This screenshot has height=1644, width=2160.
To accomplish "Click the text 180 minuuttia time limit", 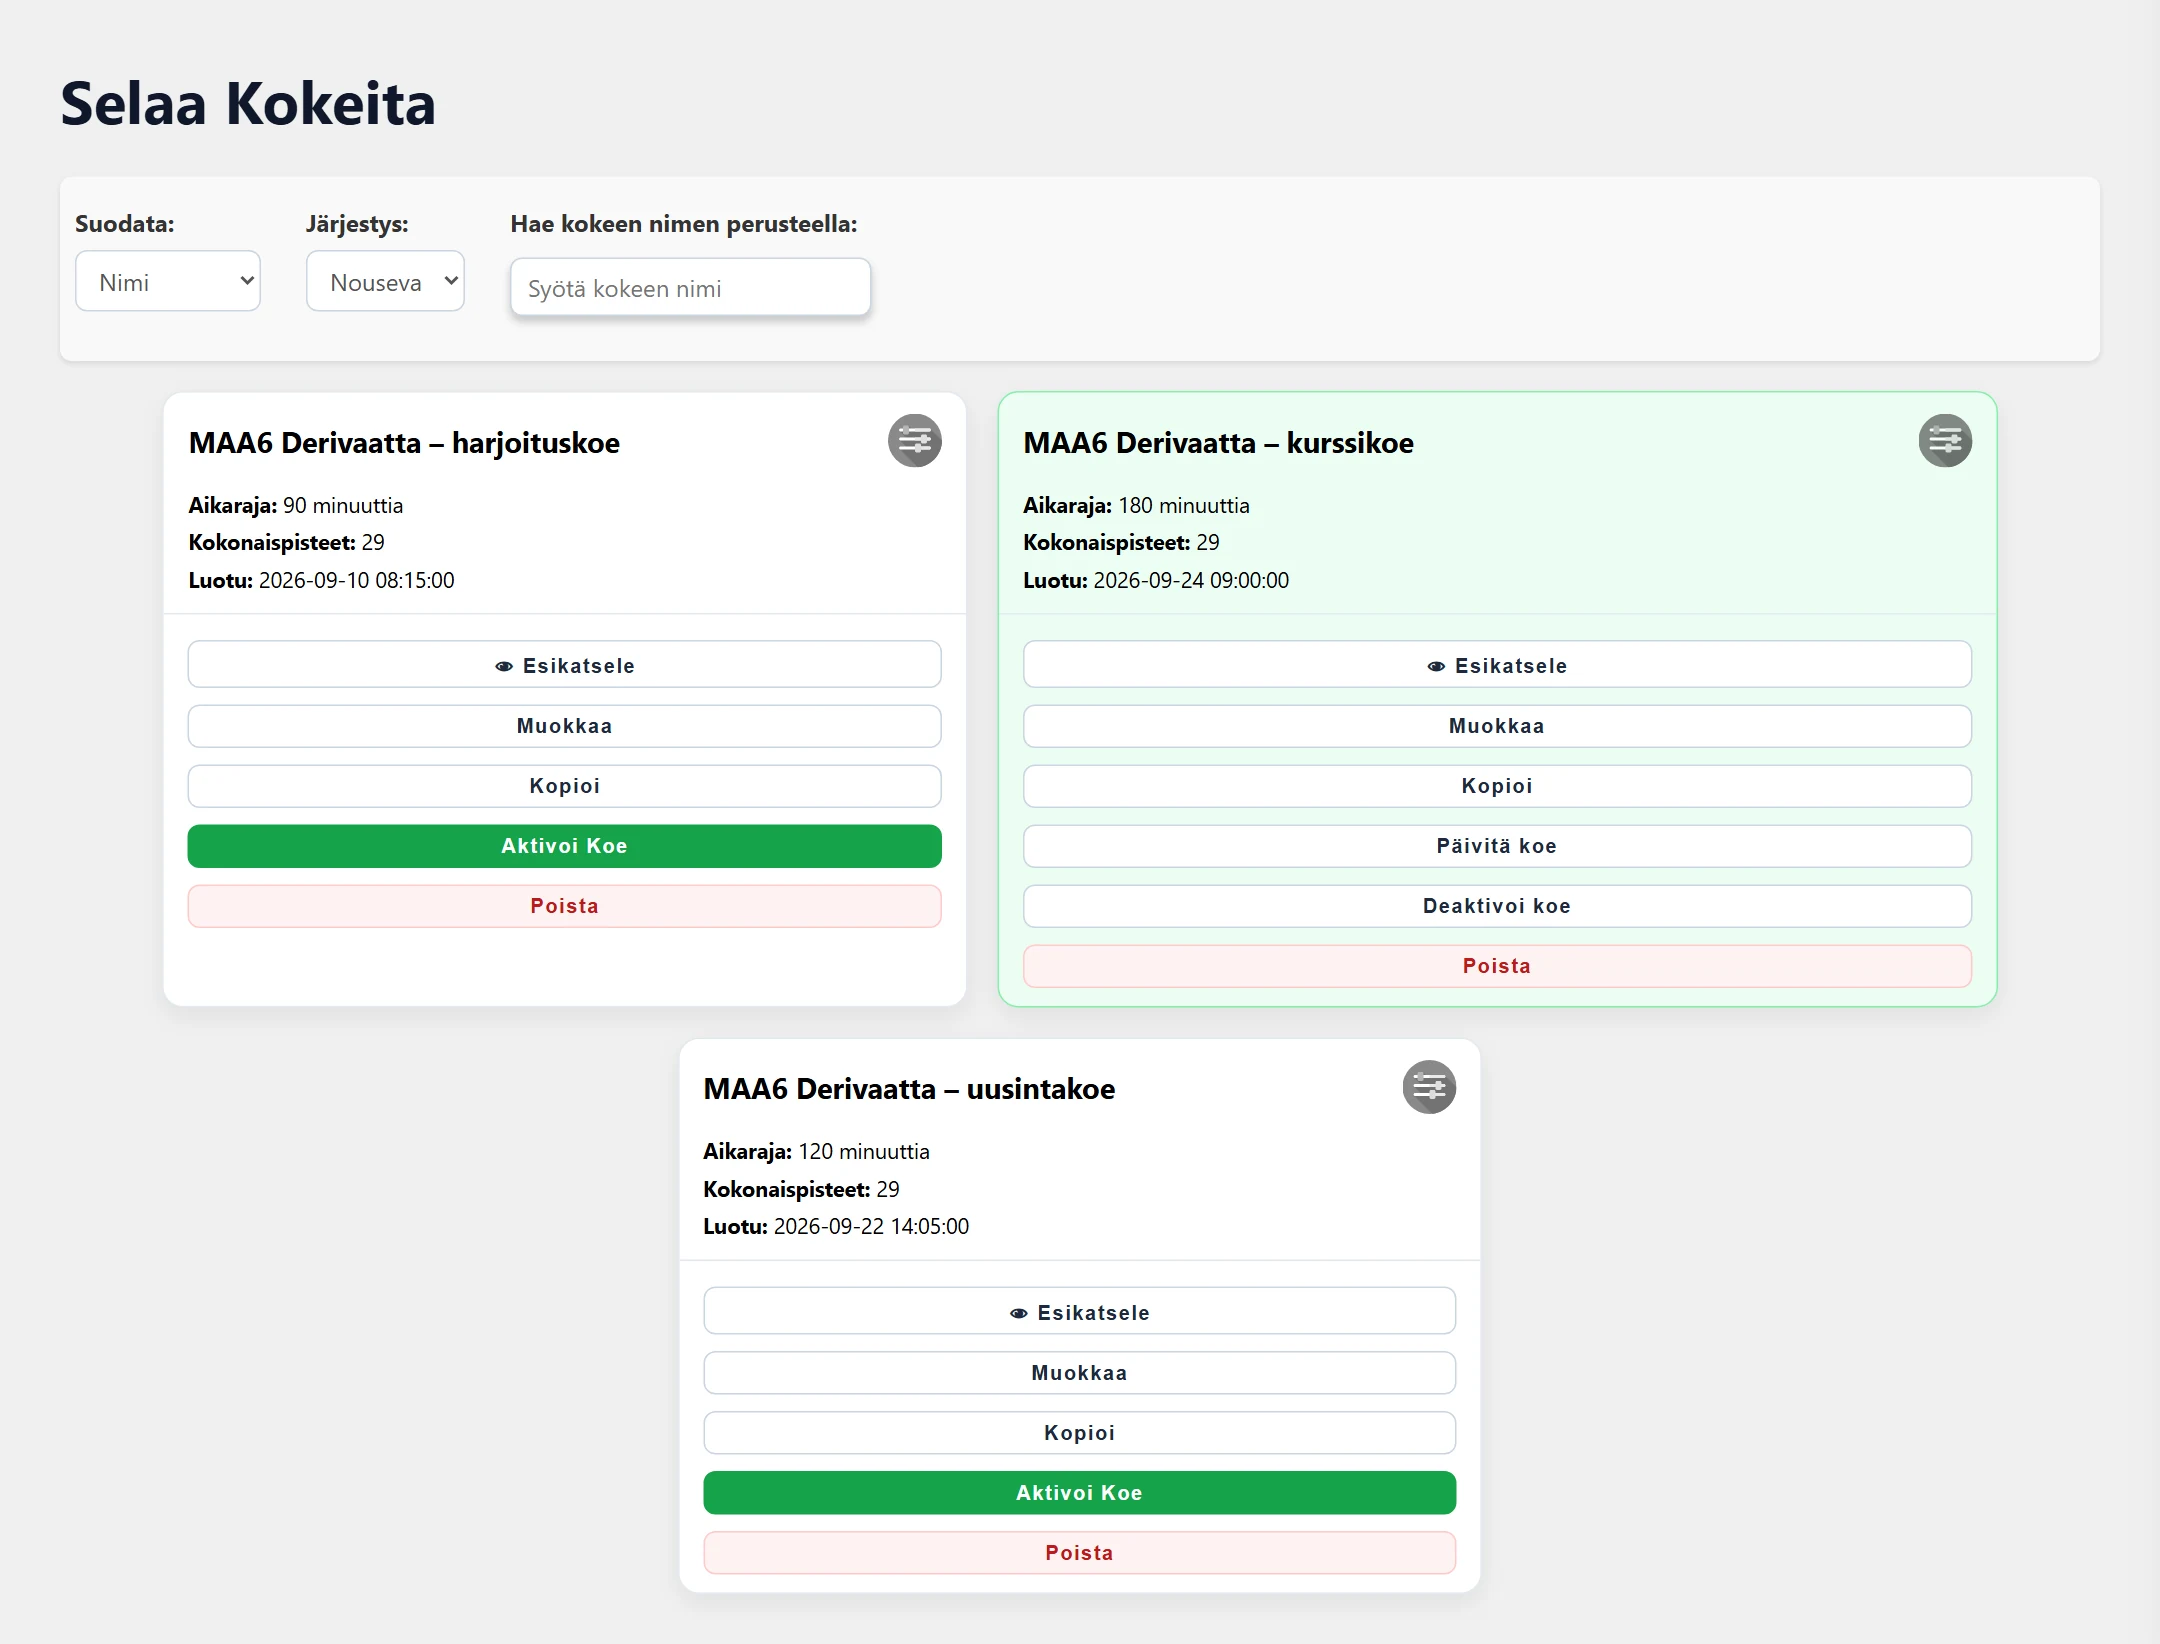I will point(1184,505).
